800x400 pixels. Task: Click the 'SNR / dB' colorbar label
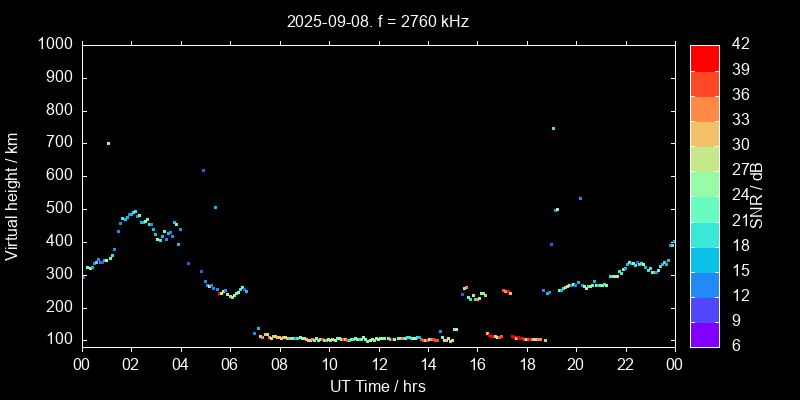pos(757,195)
